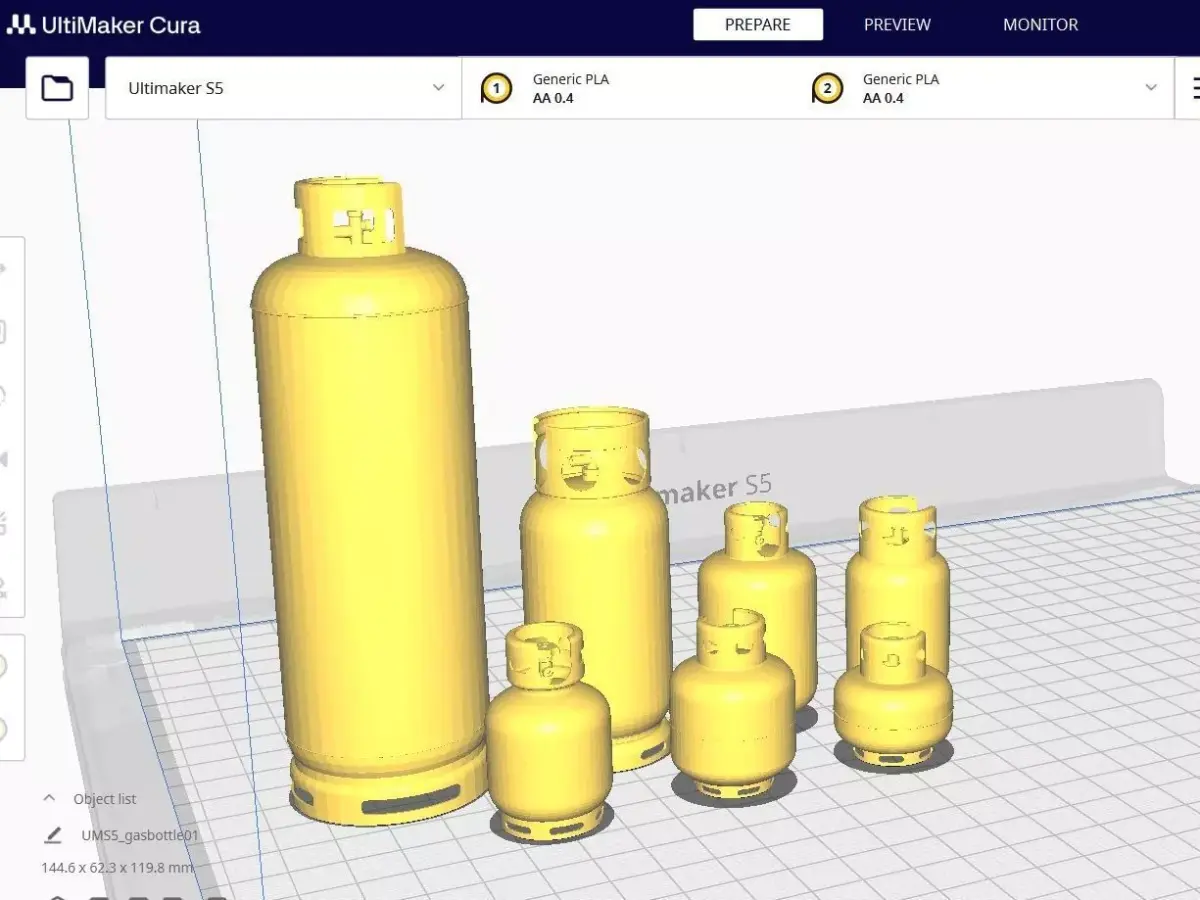Select extruder 2 with AA 0.4
The width and height of the screenshot is (1200, 900).
(827, 88)
